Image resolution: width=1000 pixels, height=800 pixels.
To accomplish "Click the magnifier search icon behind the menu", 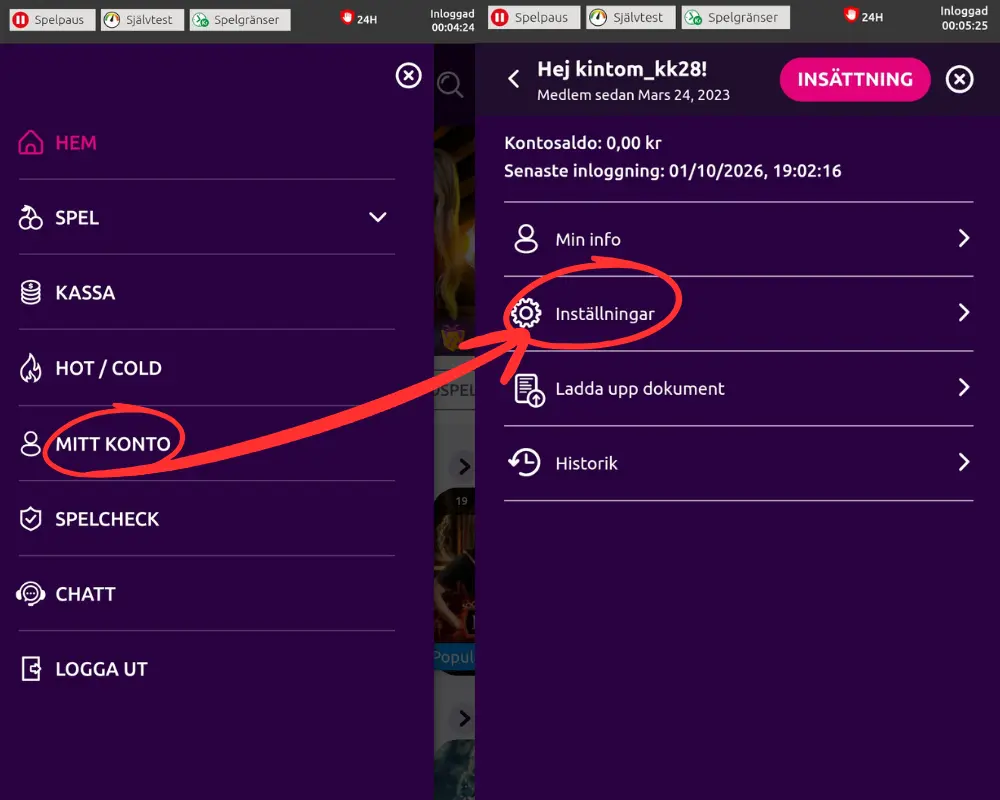I will pos(450,84).
